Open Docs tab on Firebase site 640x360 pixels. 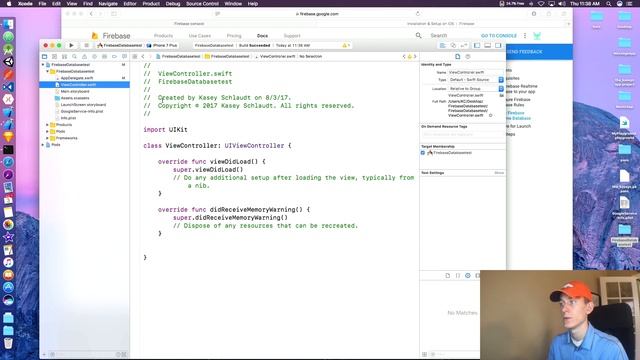point(262,36)
